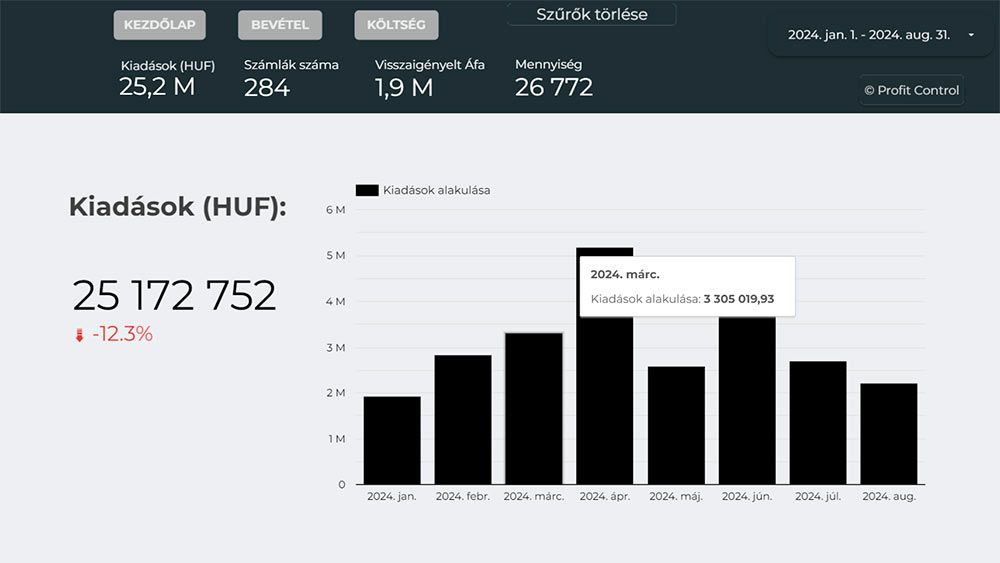1000x563 pixels.
Task: Click the Mennyiség 26 772 metric
Action: pos(554,78)
